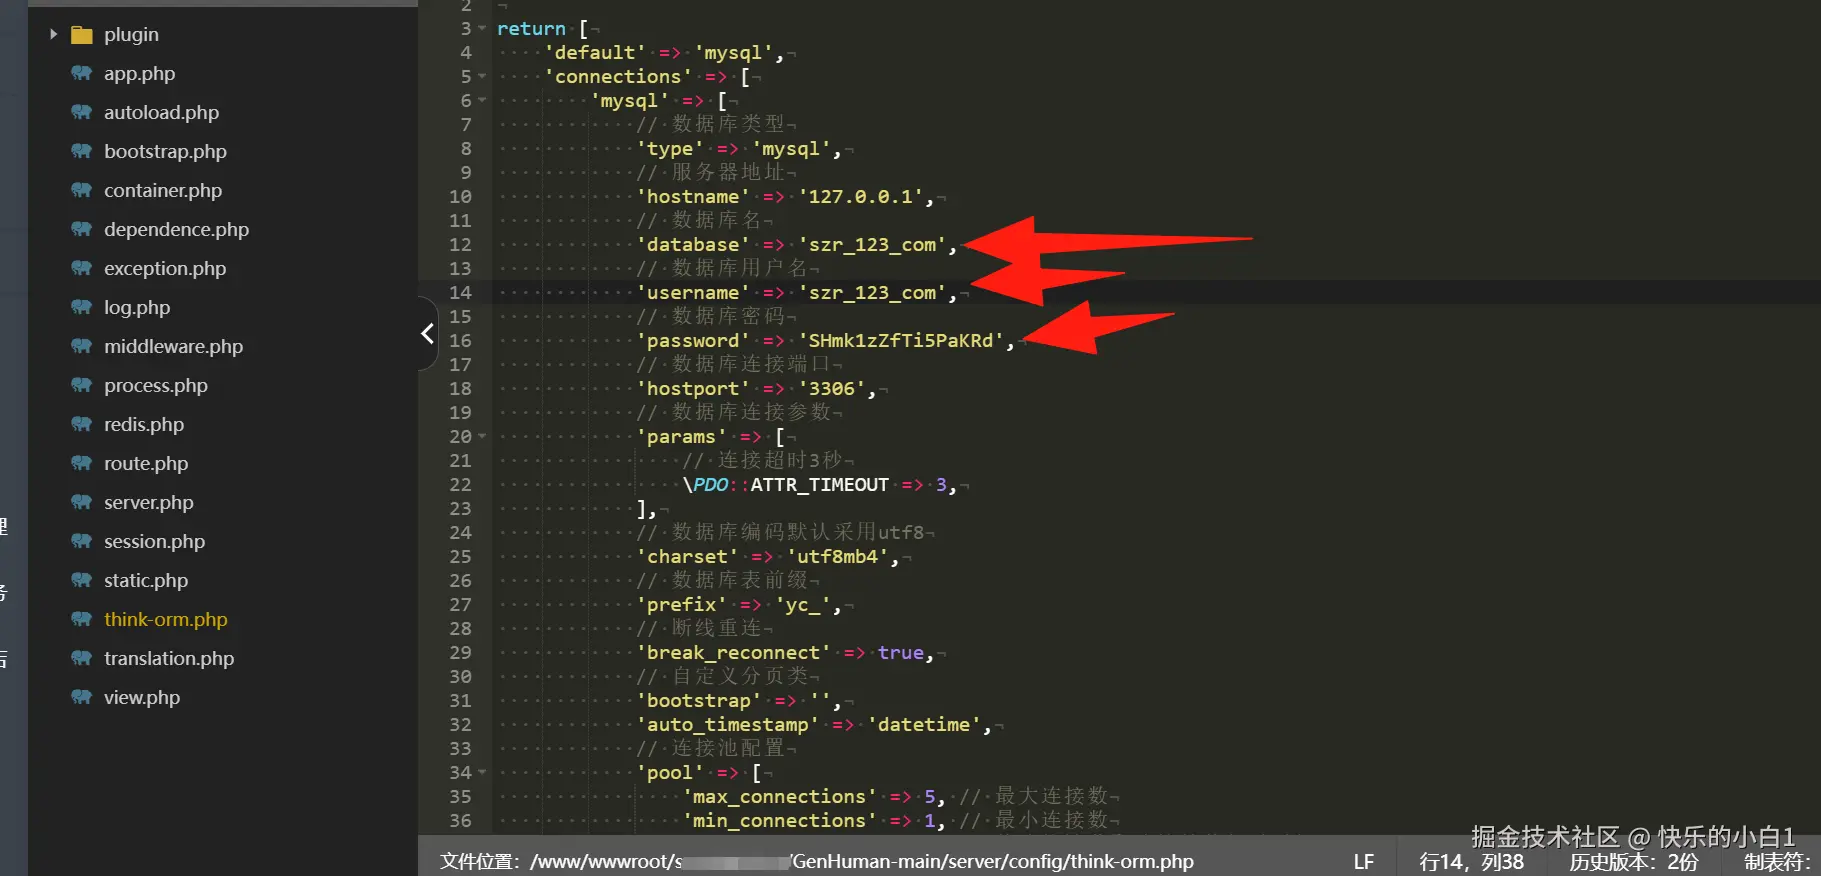
Task: Fold the mysql array at line 6
Action: pyautogui.click(x=483, y=100)
